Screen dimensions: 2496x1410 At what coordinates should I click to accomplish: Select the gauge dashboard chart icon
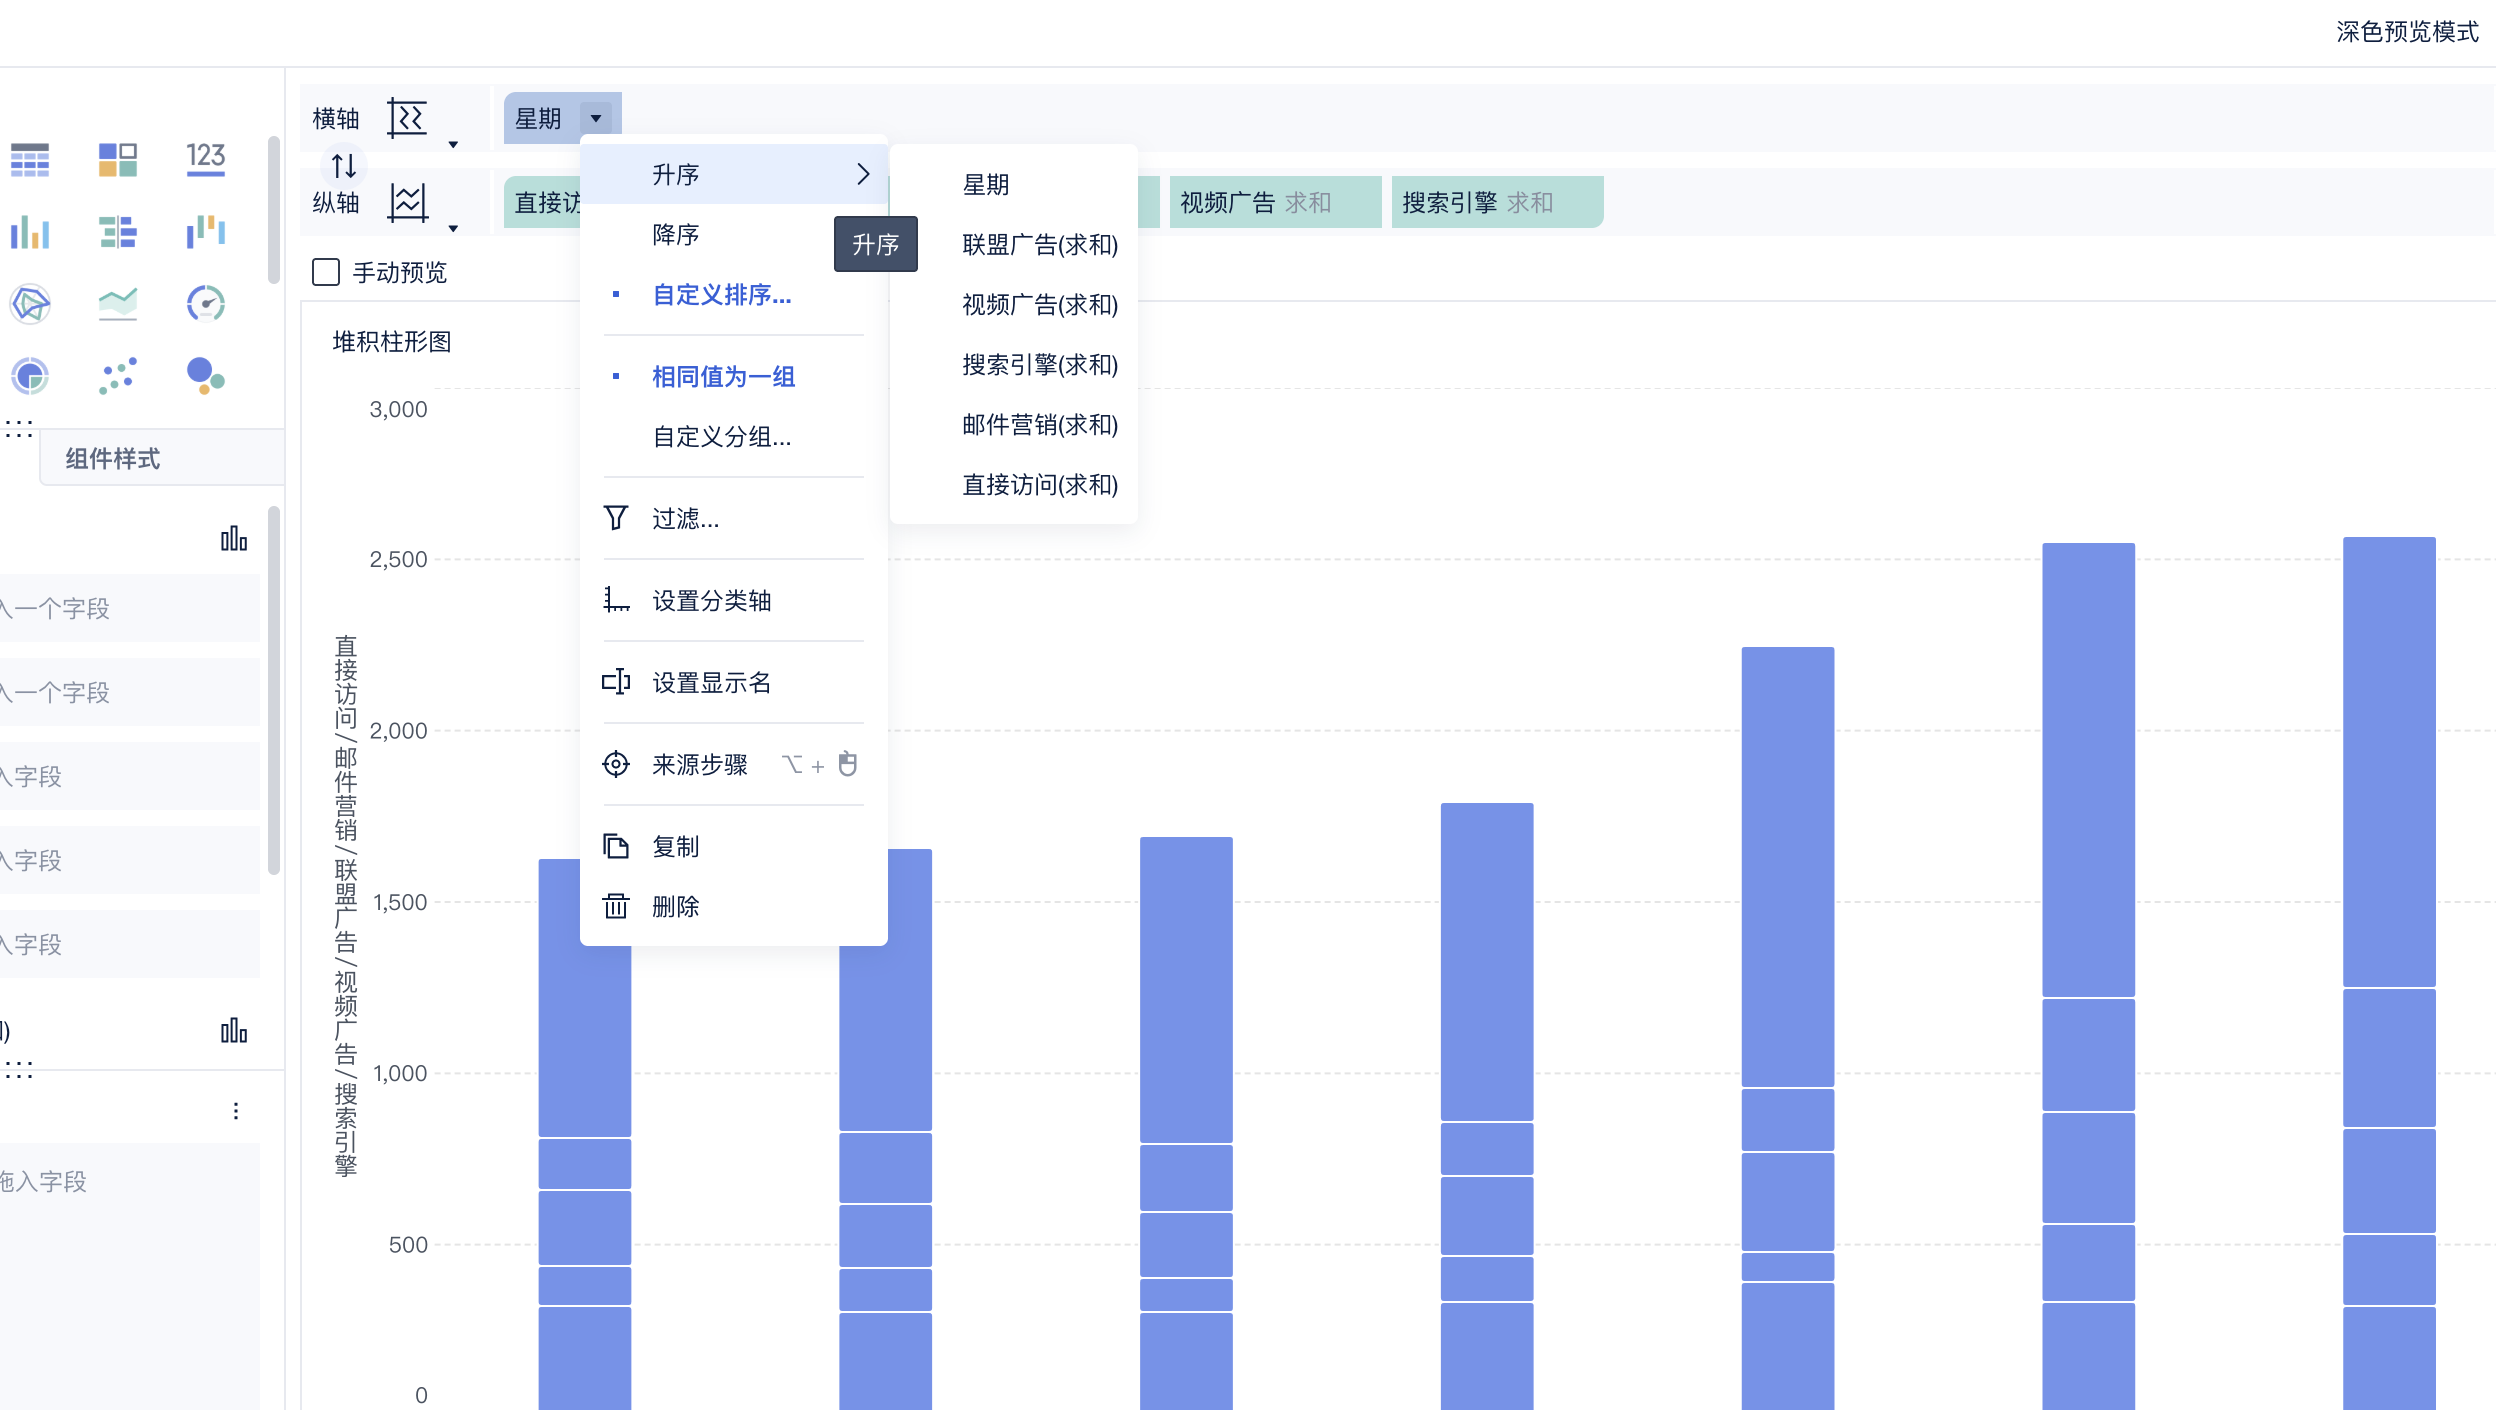pyautogui.click(x=205, y=304)
